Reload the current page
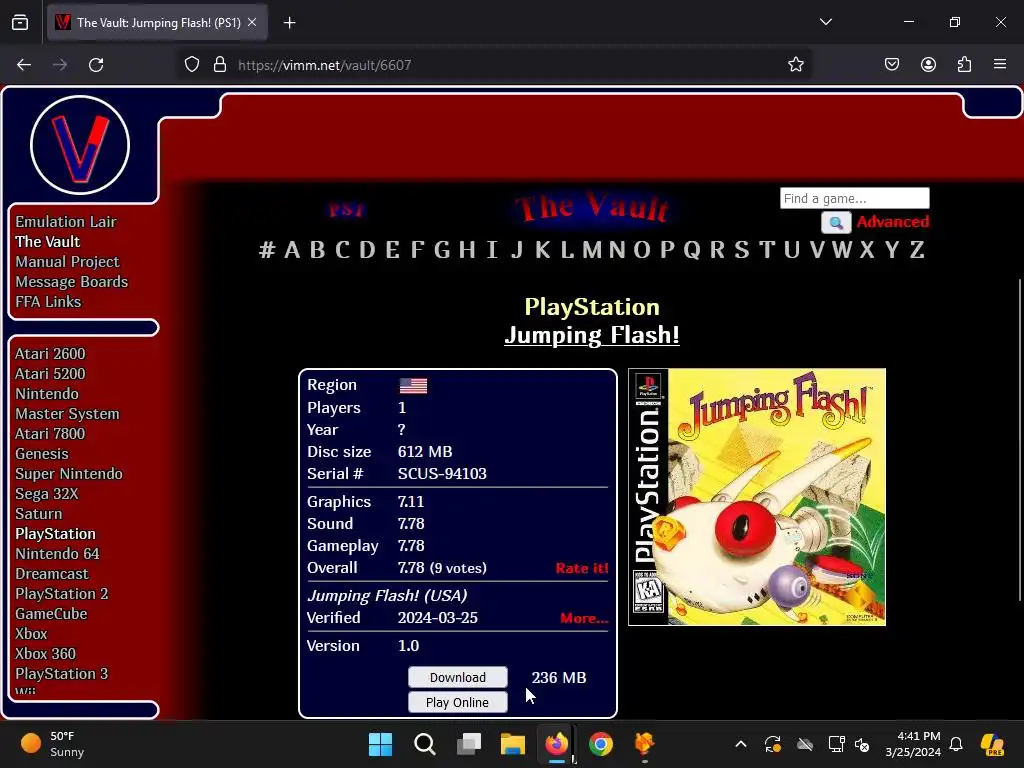1024x768 pixels. click(x=96, y=65)
